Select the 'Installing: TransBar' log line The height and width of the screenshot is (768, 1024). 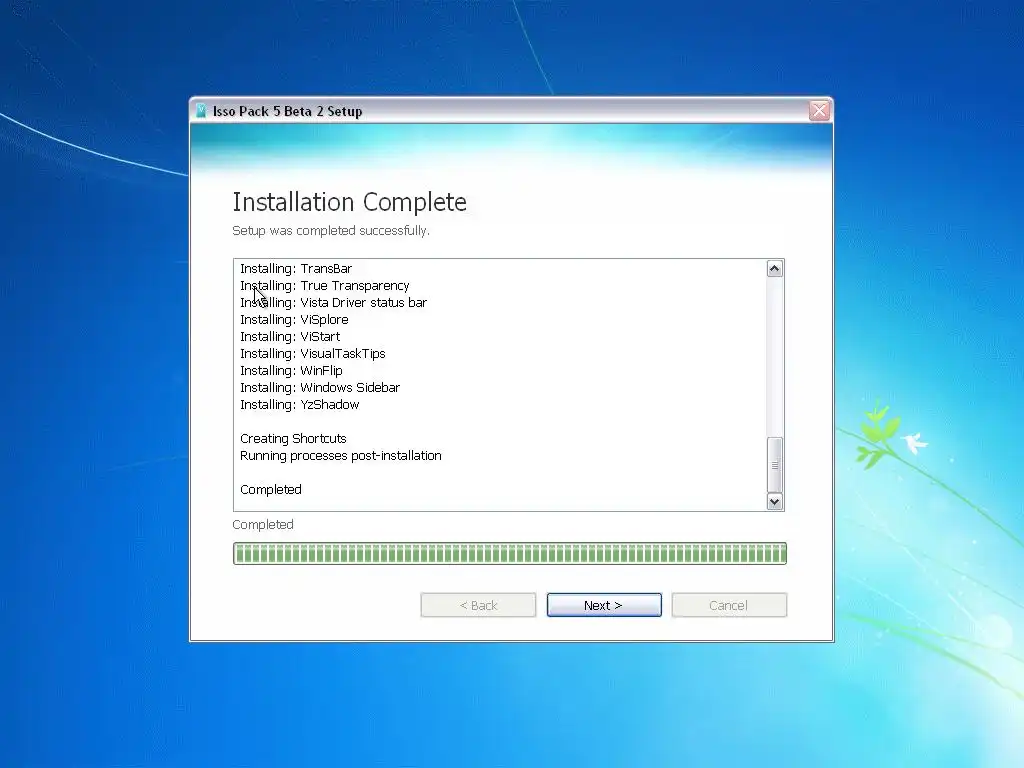[x=296, y=268]
